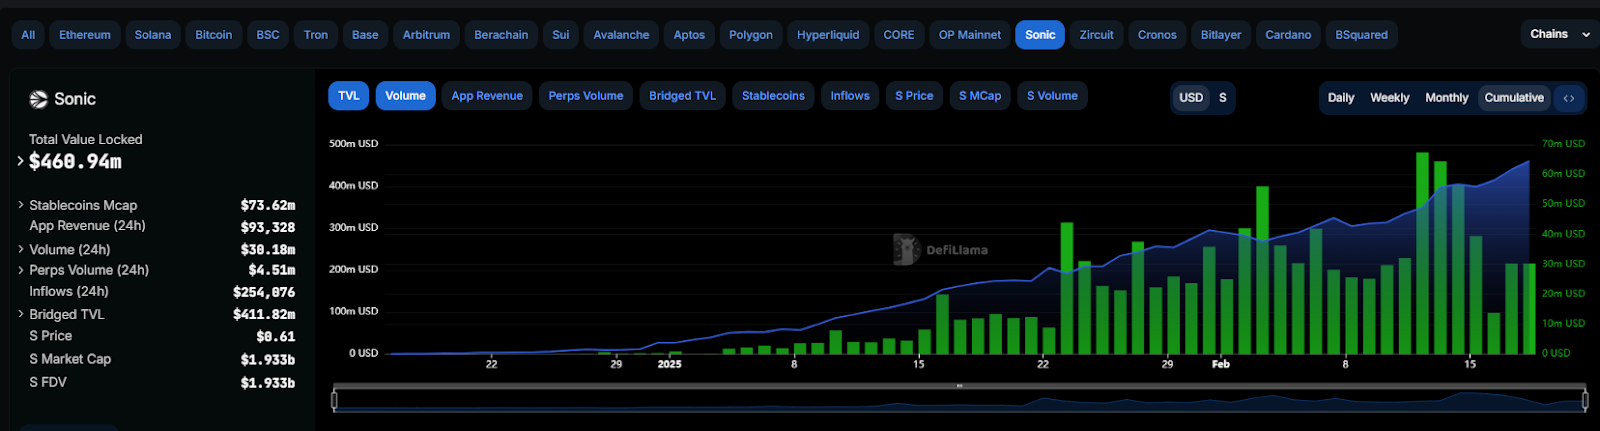Click the $254,076 inflows value
Viewport: 1600px width, 431px height.
(x=264, y=292)
